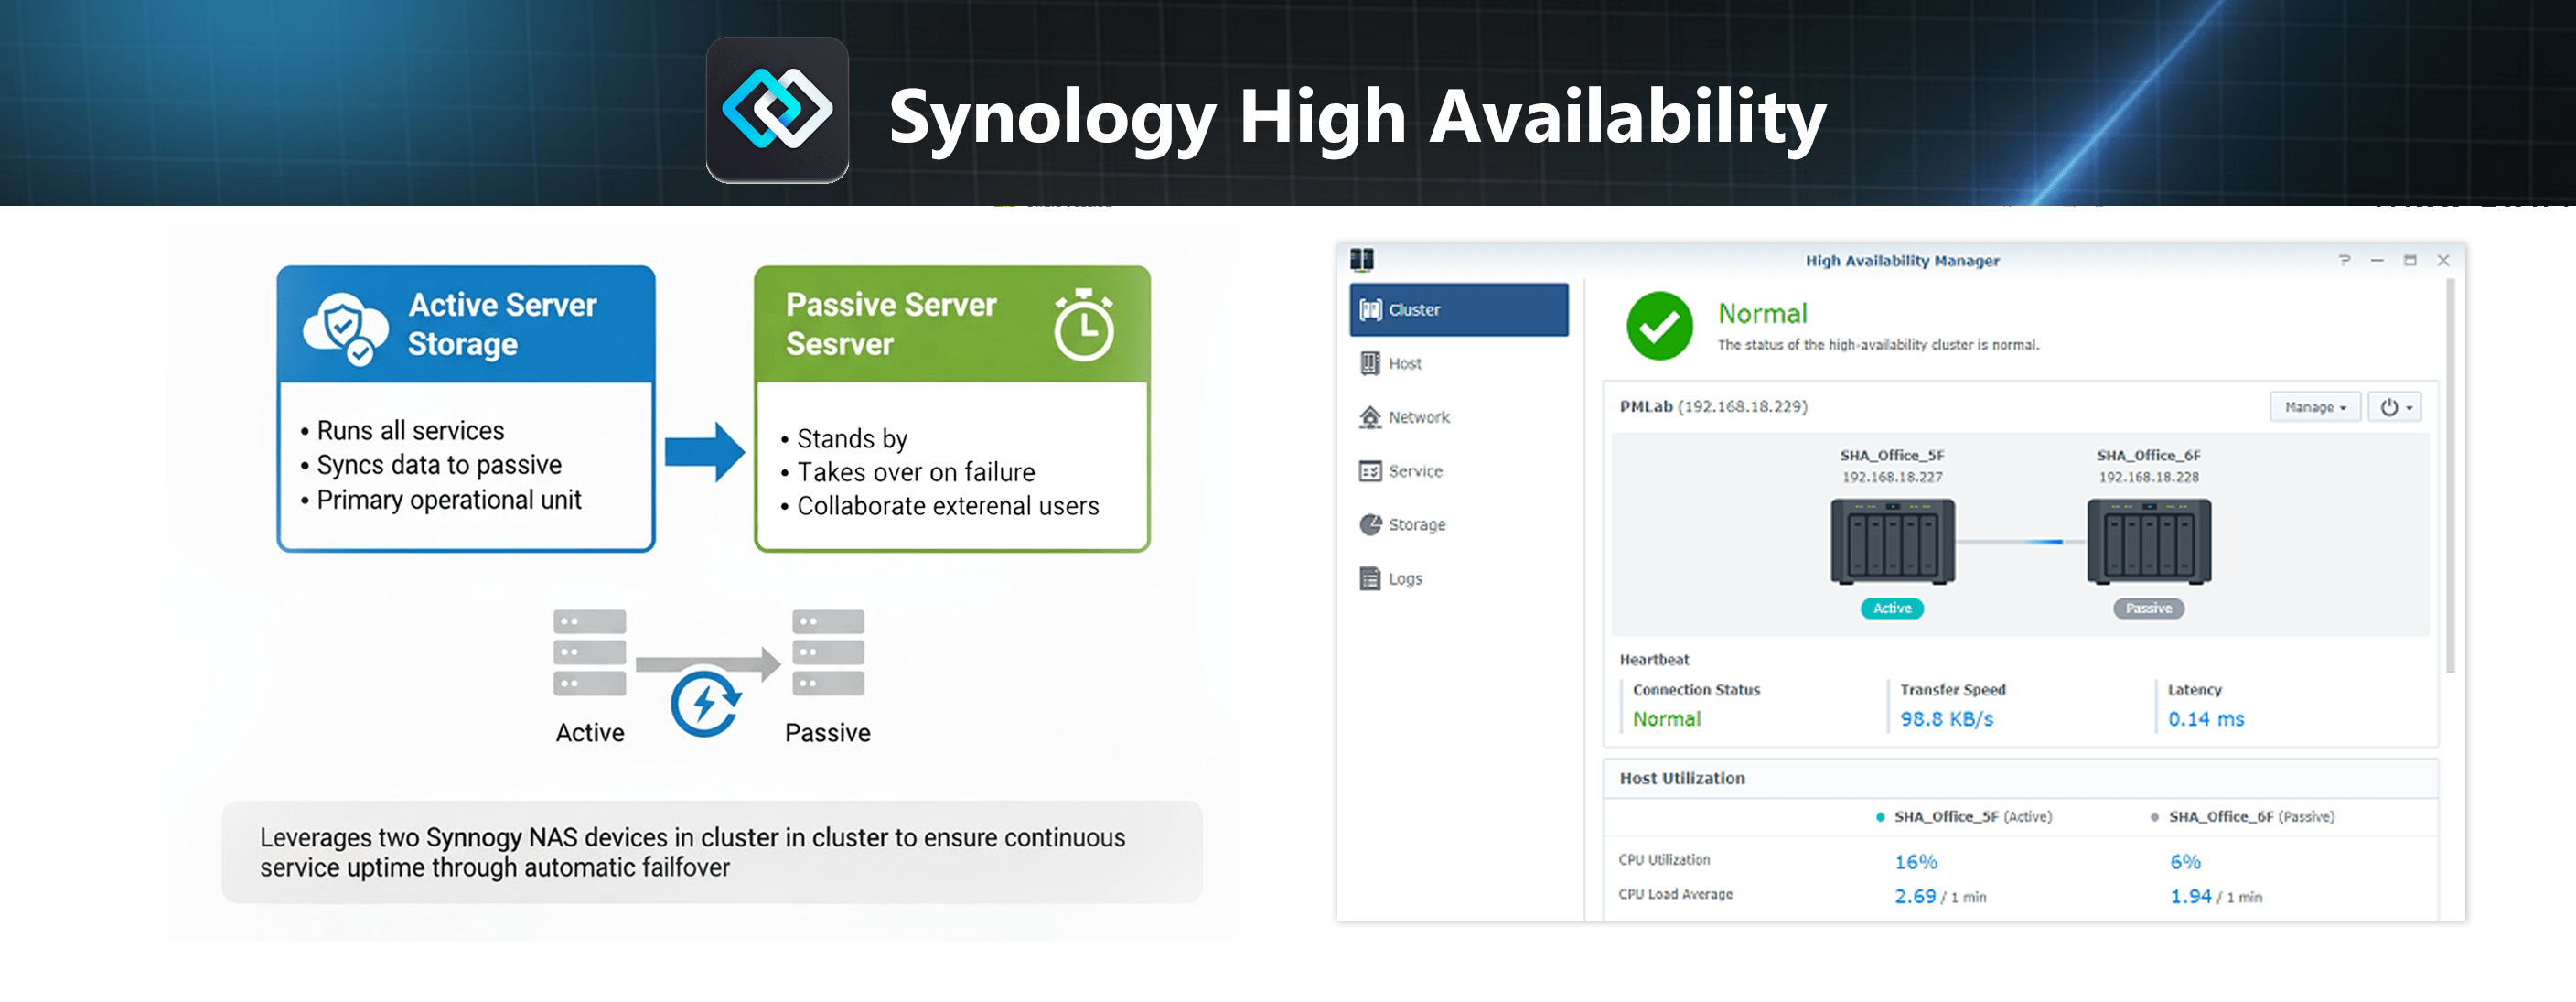
Task: Click the High Availability Manager window icon
Action: pyautogui.click(x=1360, y=260)
